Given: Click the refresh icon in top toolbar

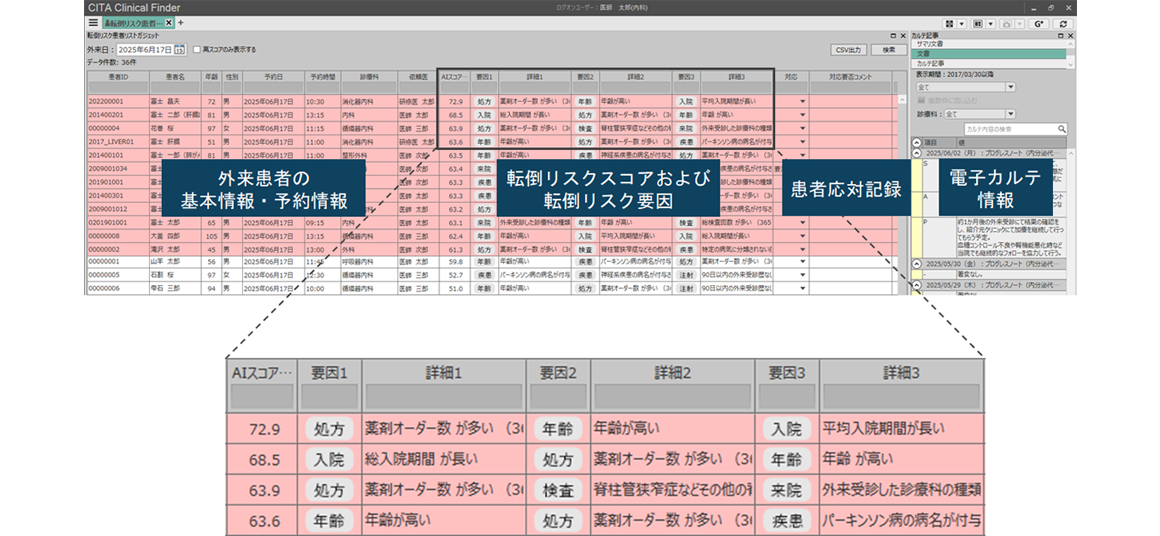Looking at the screenshot, I should click(1065, 23).
